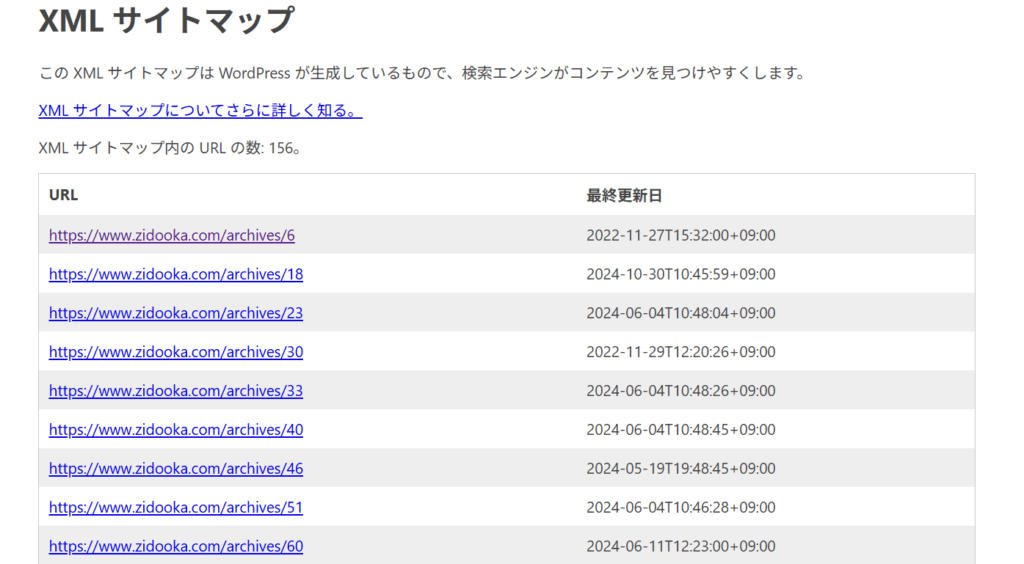Click the URL count text showing 156
This screenshot has height=564, width=1024.
tap(170, 149)
